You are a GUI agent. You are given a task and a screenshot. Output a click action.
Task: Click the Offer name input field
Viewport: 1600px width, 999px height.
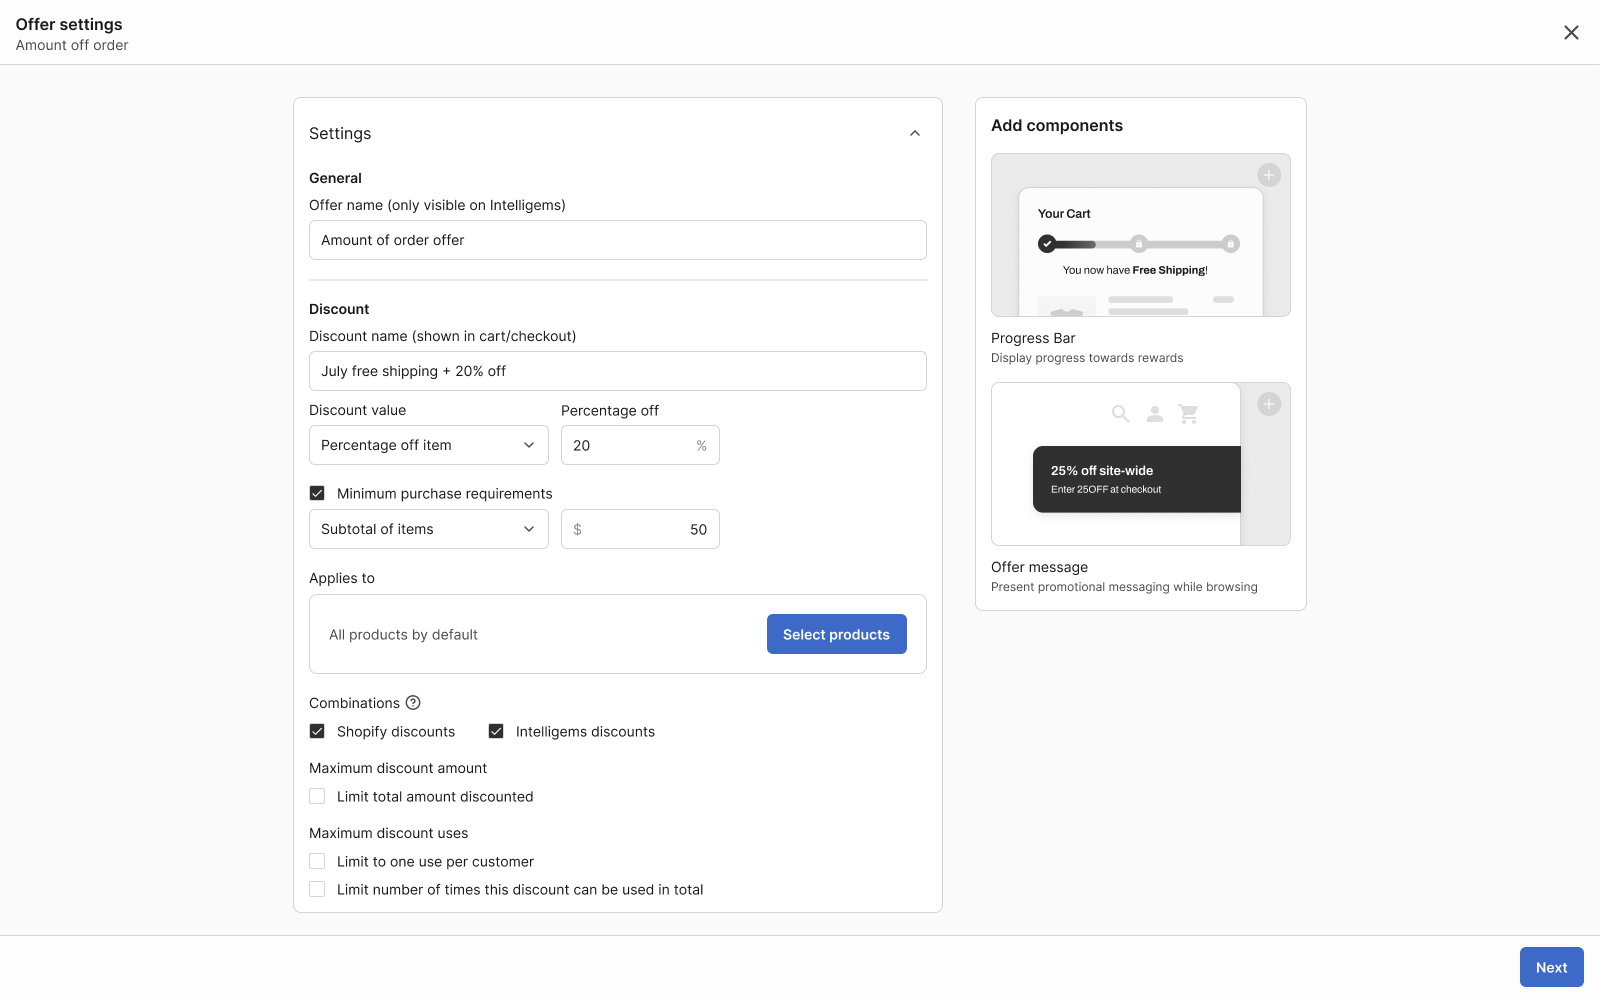[617, 240]
